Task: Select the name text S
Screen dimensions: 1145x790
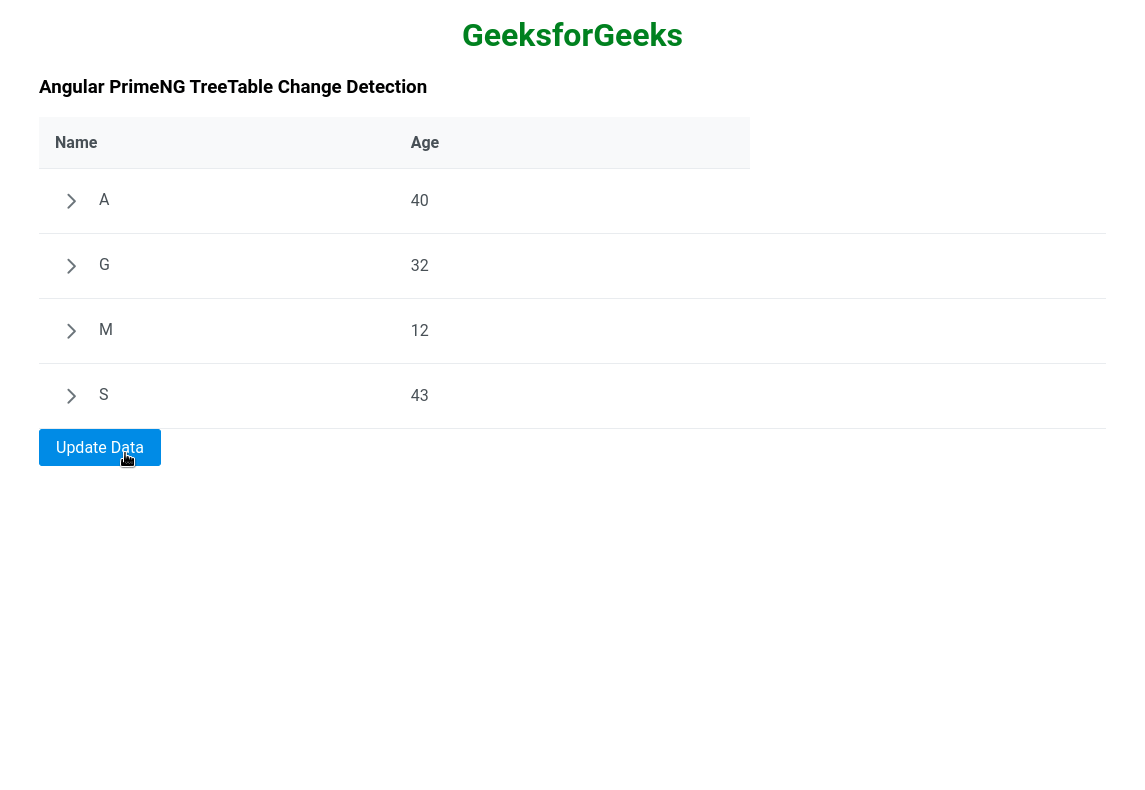Action: [x=104, y=395]
